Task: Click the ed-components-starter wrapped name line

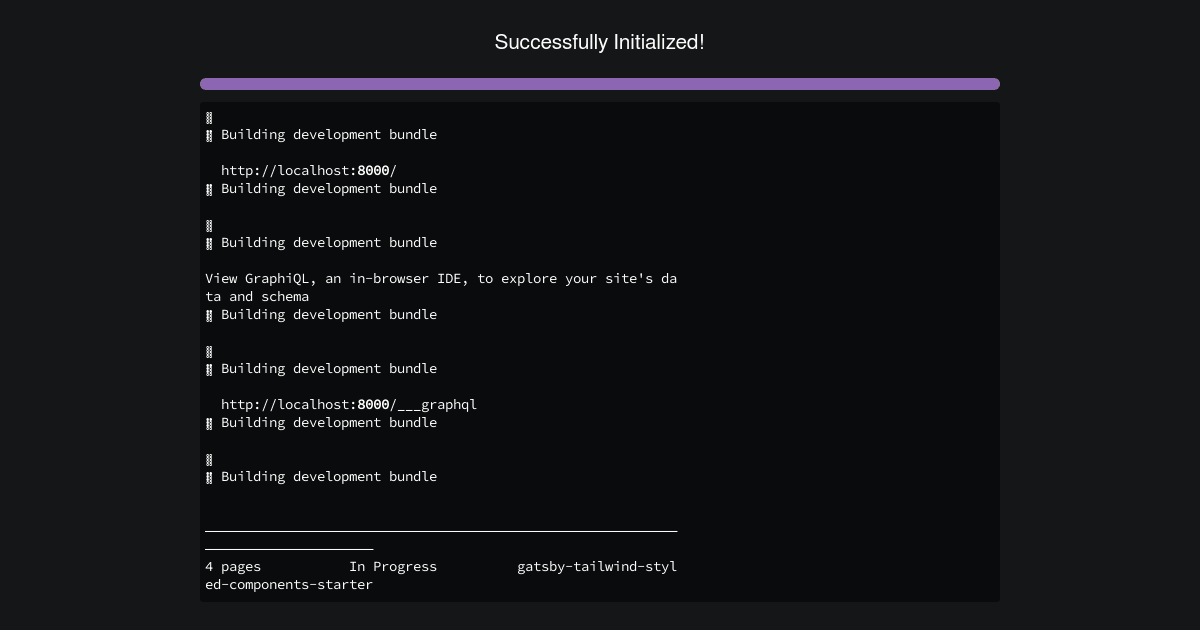Action: click(289, 585)
